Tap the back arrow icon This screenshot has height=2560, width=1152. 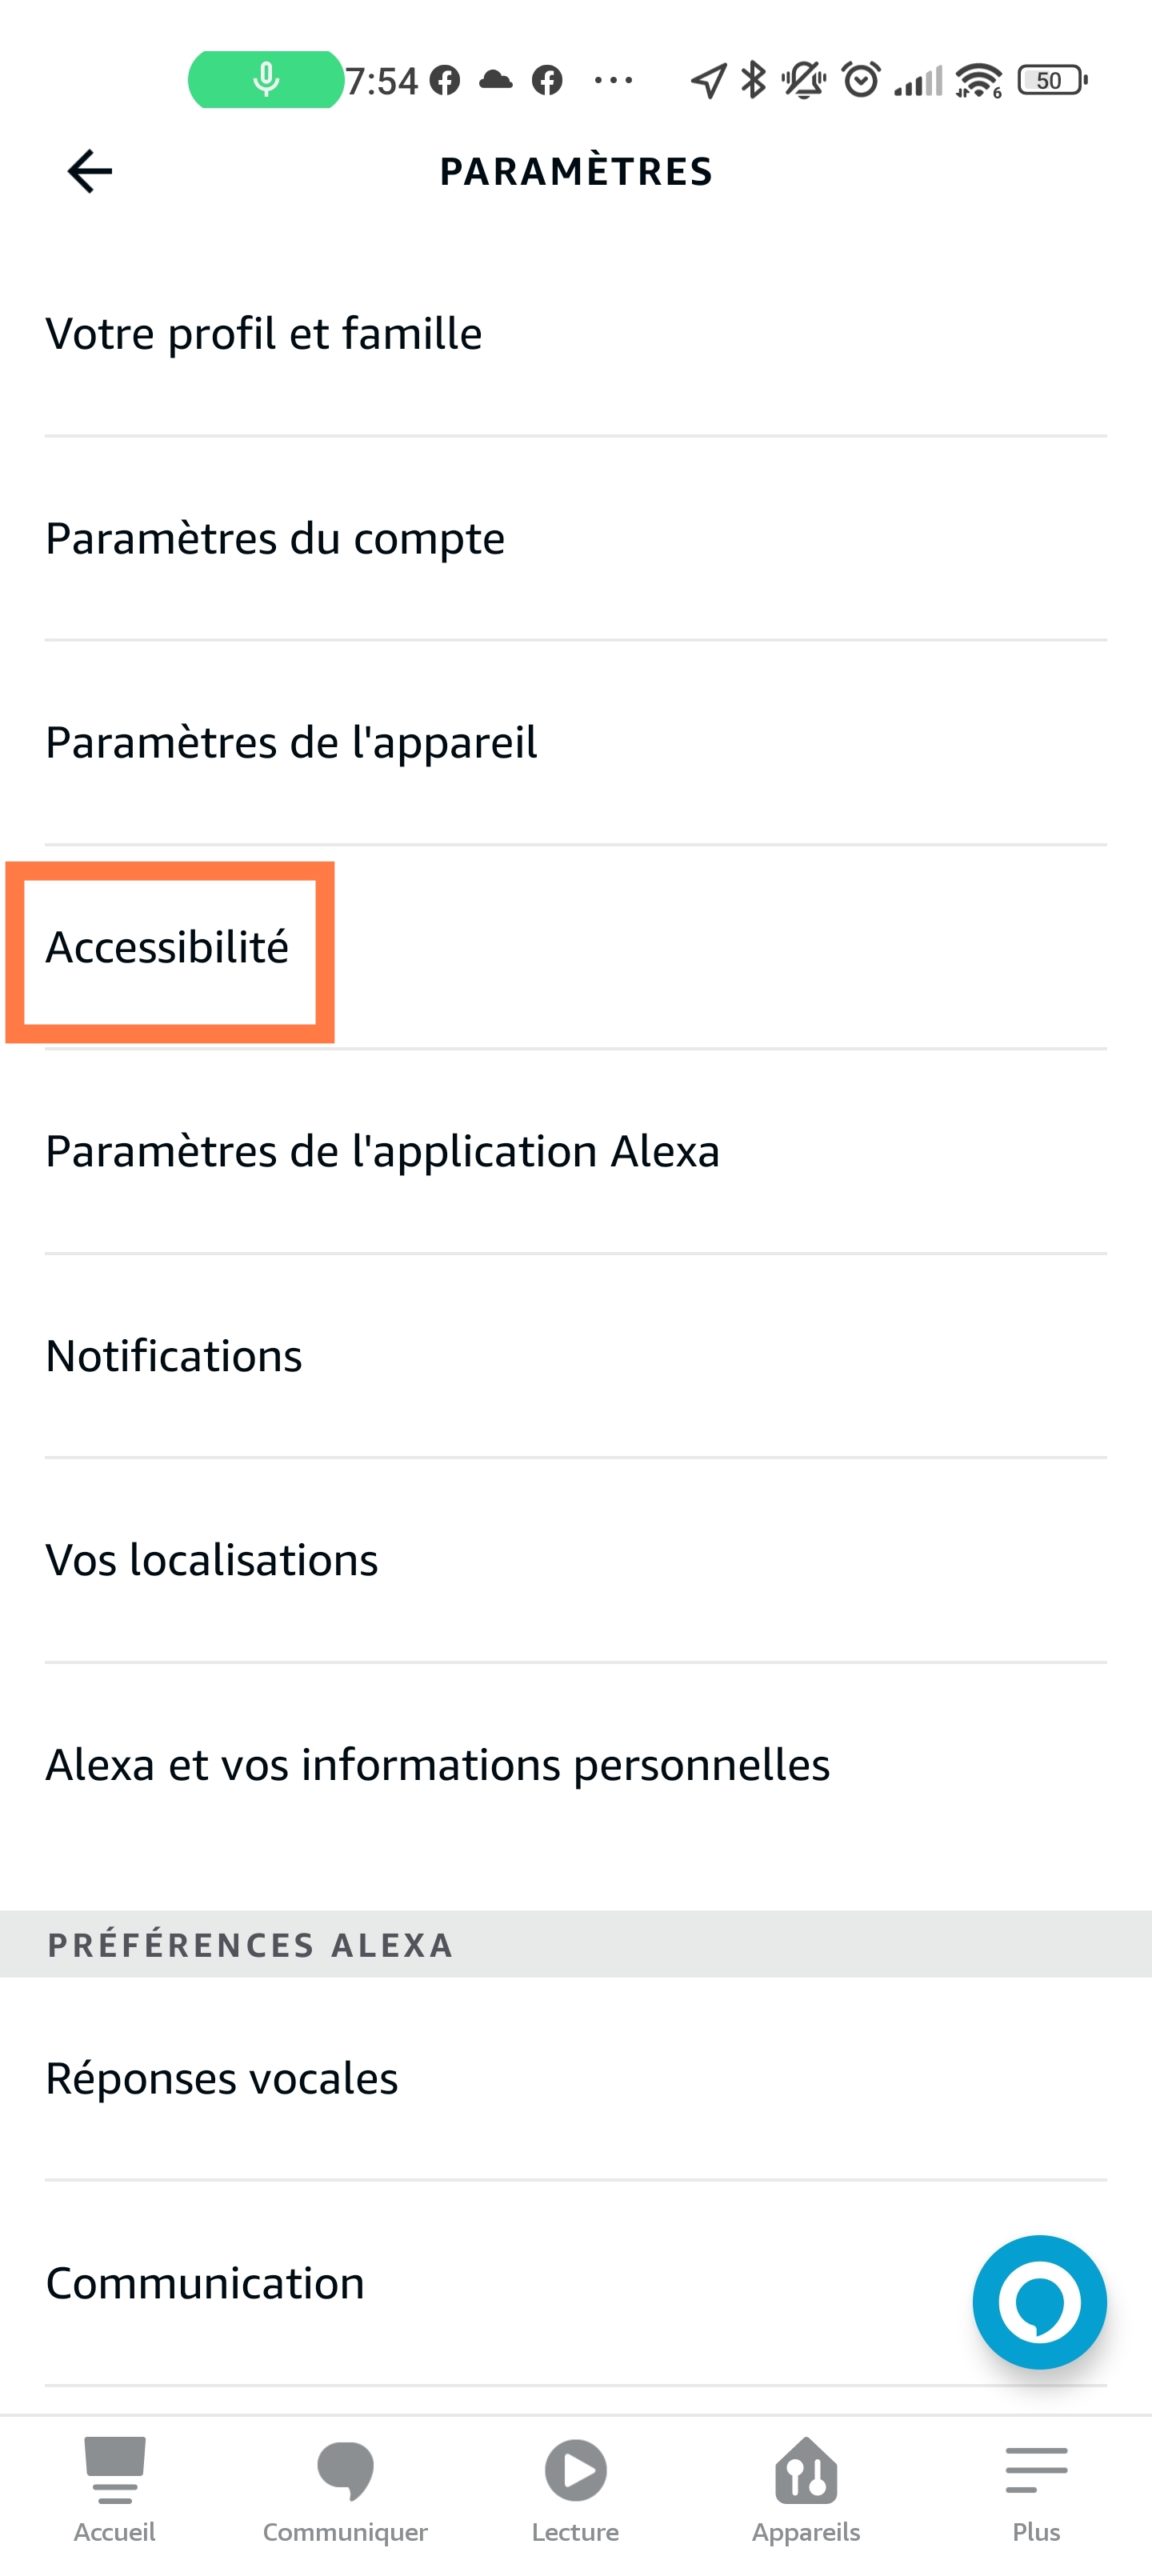coord(89,171)
